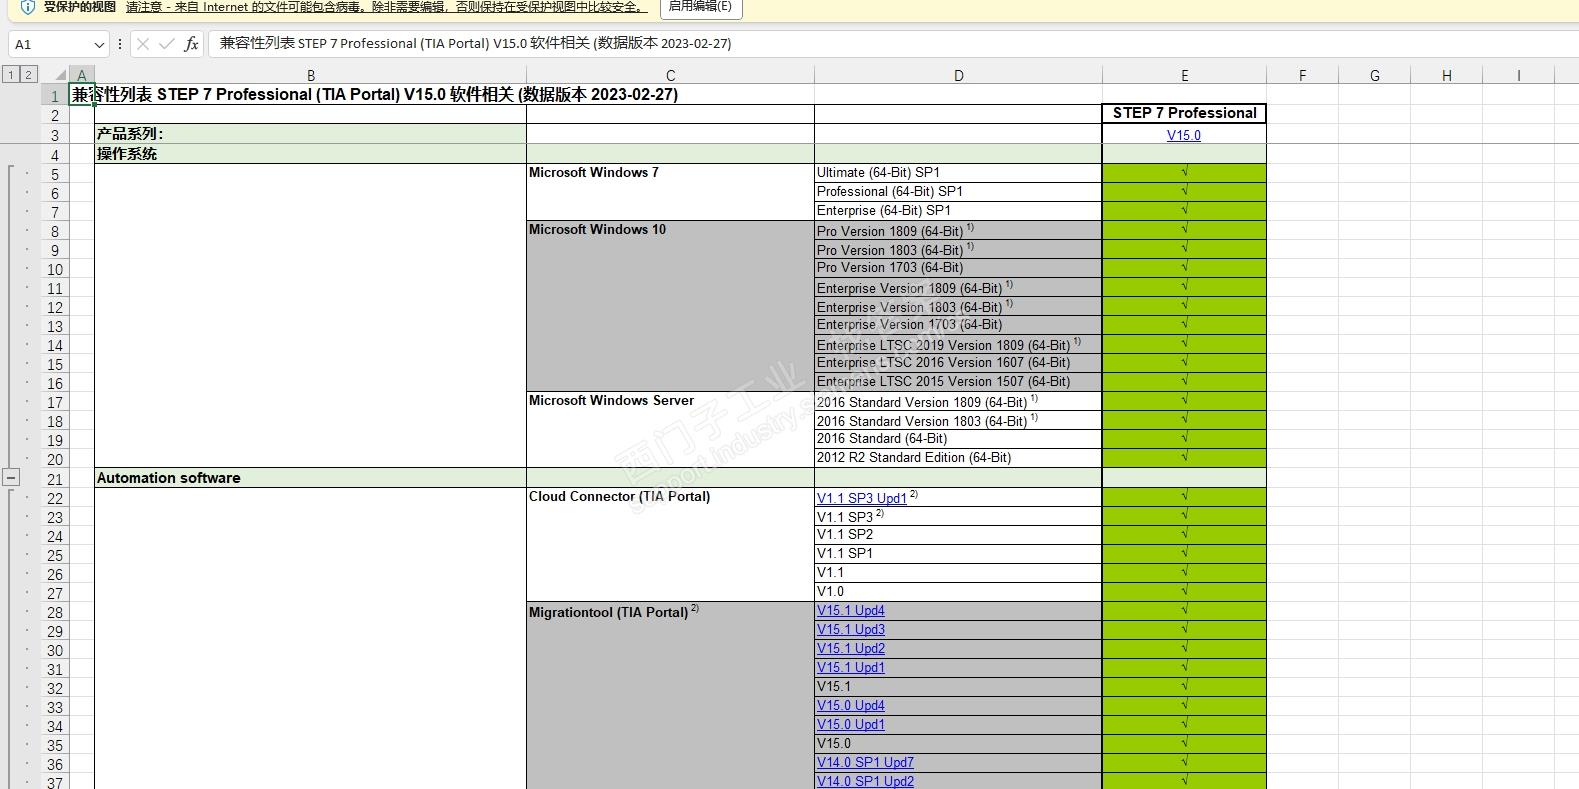Select column C header
This screenshot has width=1579, height=789.
670,75
